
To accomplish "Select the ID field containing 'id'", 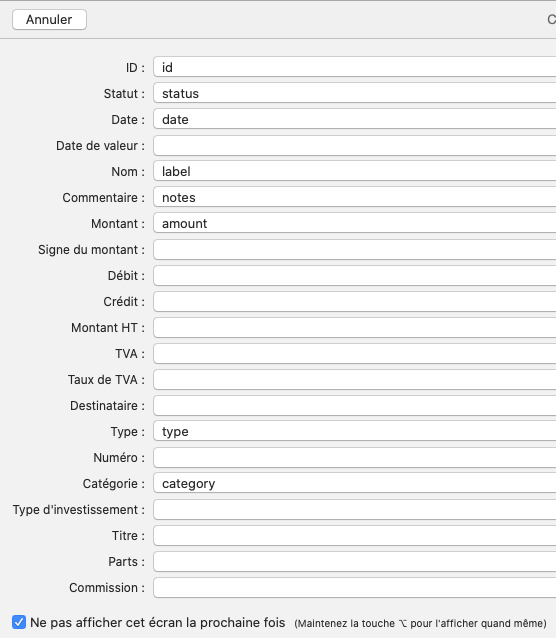I will click(x=355, y=67).
